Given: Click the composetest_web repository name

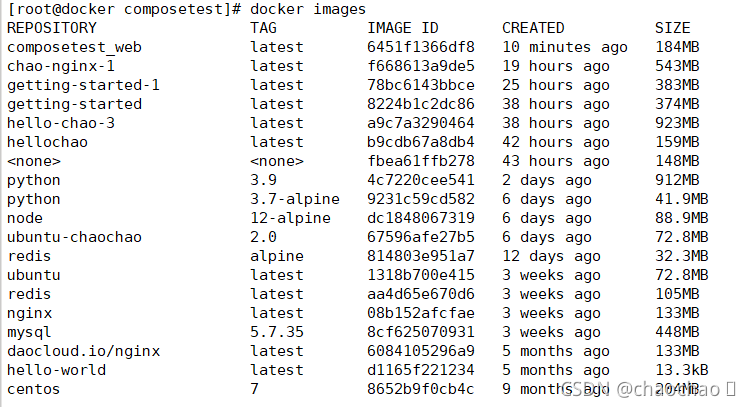Looking at the screenshot, I should tap(74, 47).
